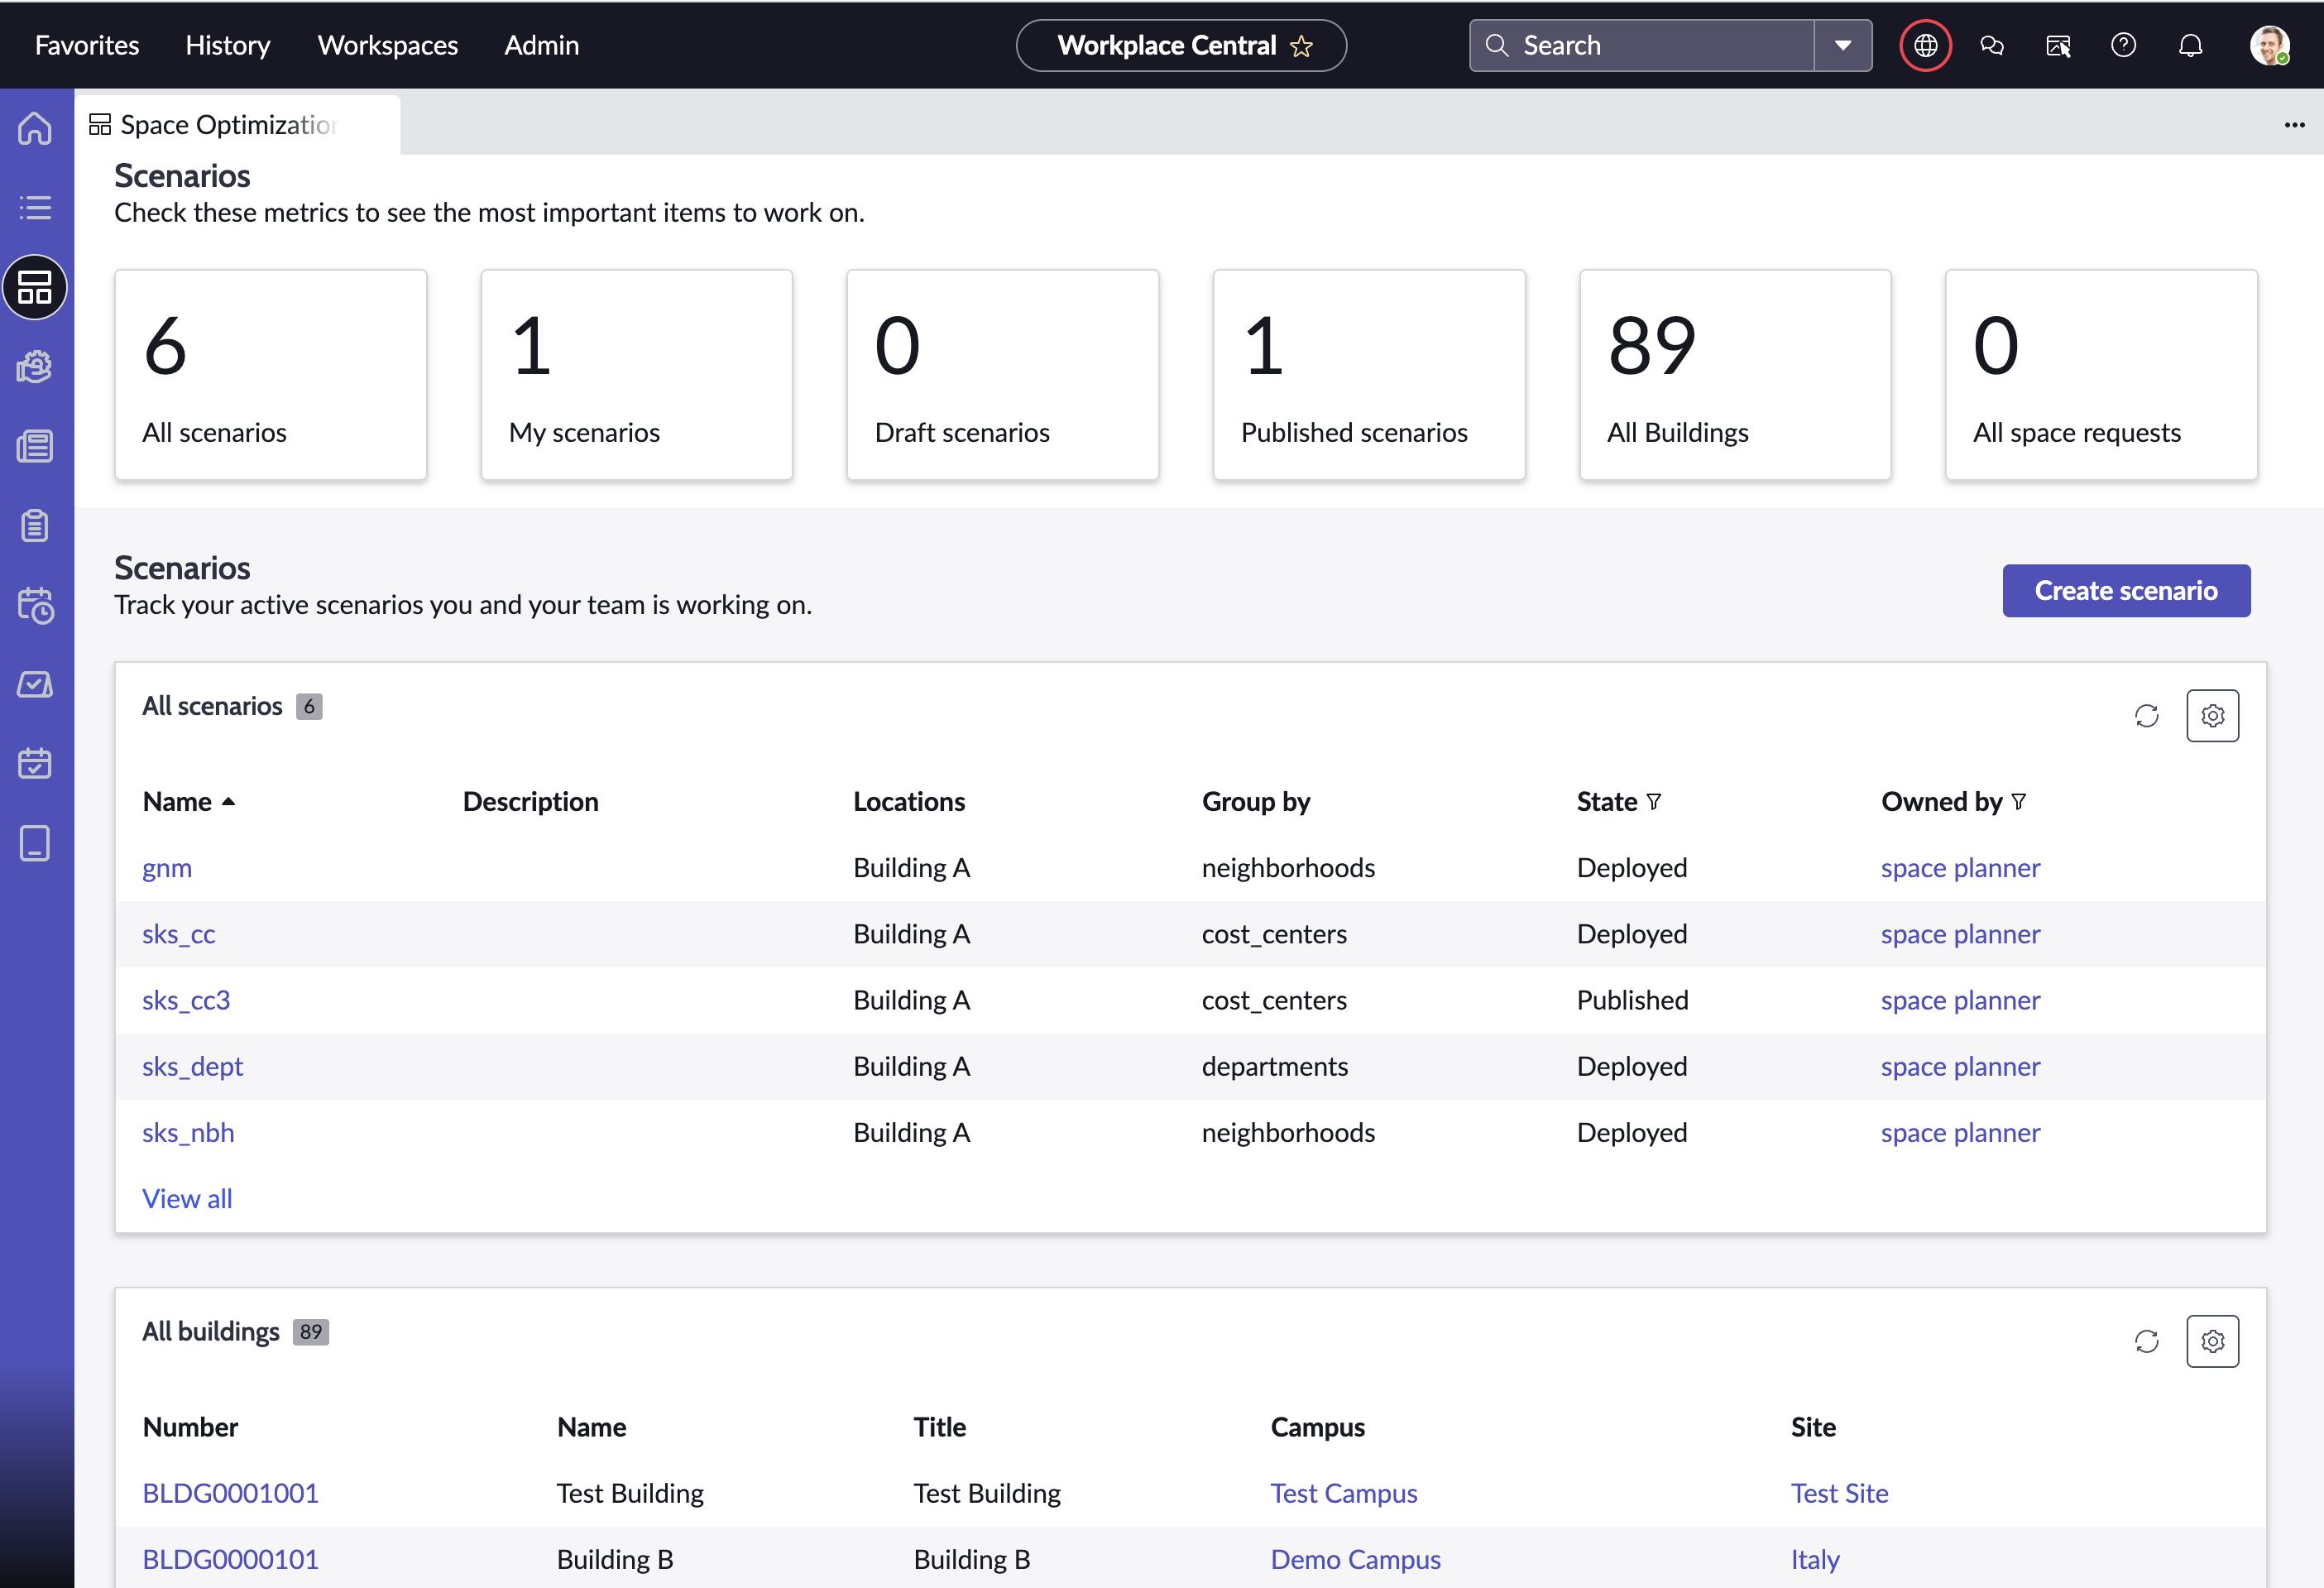Open the stacked documents sidebar icon
The image size is (2324, 1588).
pyautogui.click(x=35, y=446)
